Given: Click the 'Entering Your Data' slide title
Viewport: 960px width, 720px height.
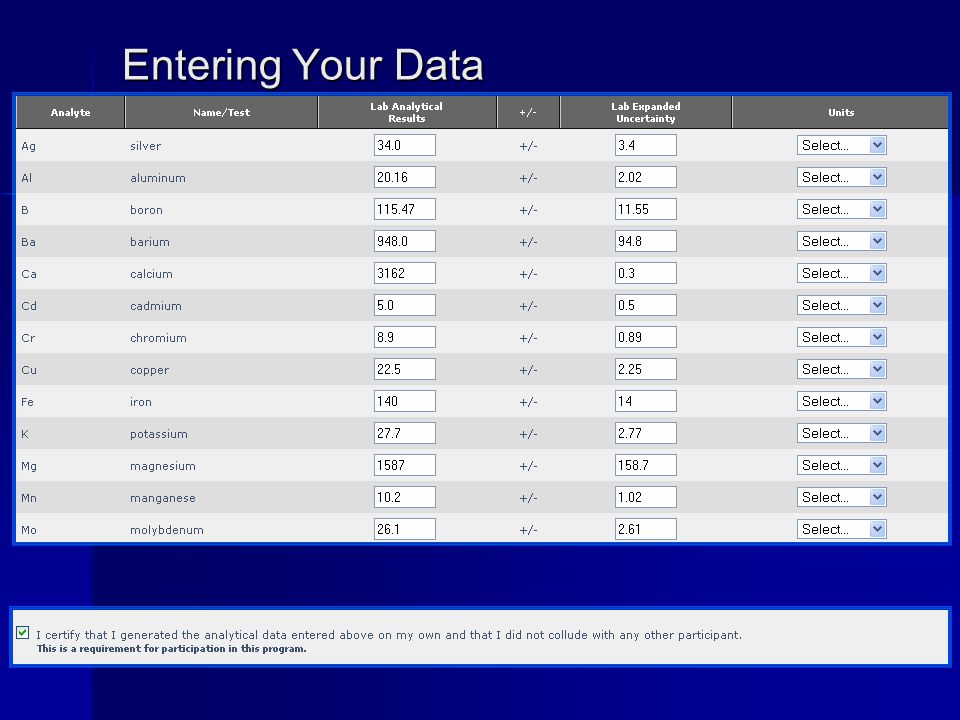Looking at the screenshot, I should click(x=303, y=65).
